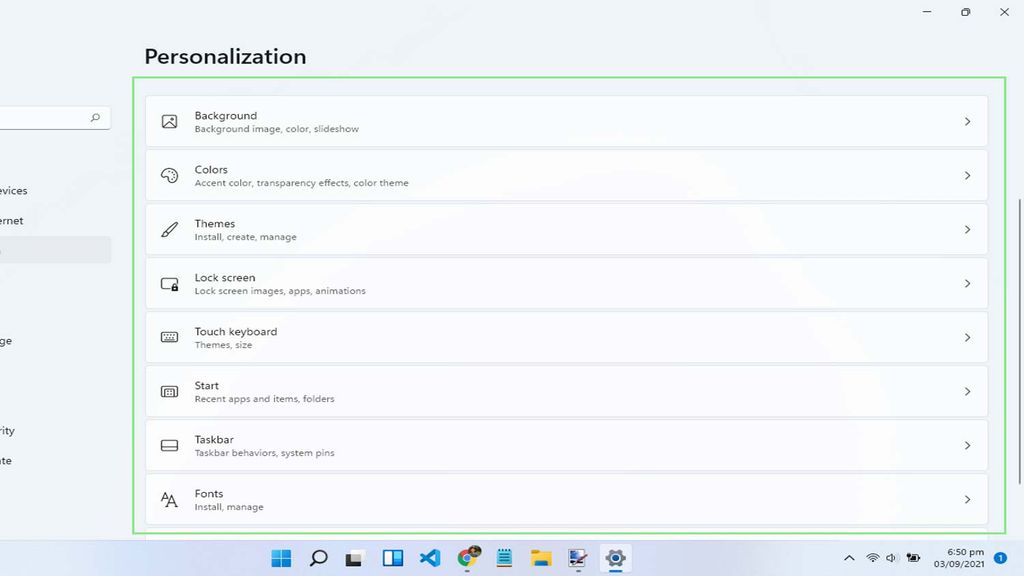Screen dimensions: 1024x576
Task: Expand the Fonts row chevron
Action: coord(967,500)
